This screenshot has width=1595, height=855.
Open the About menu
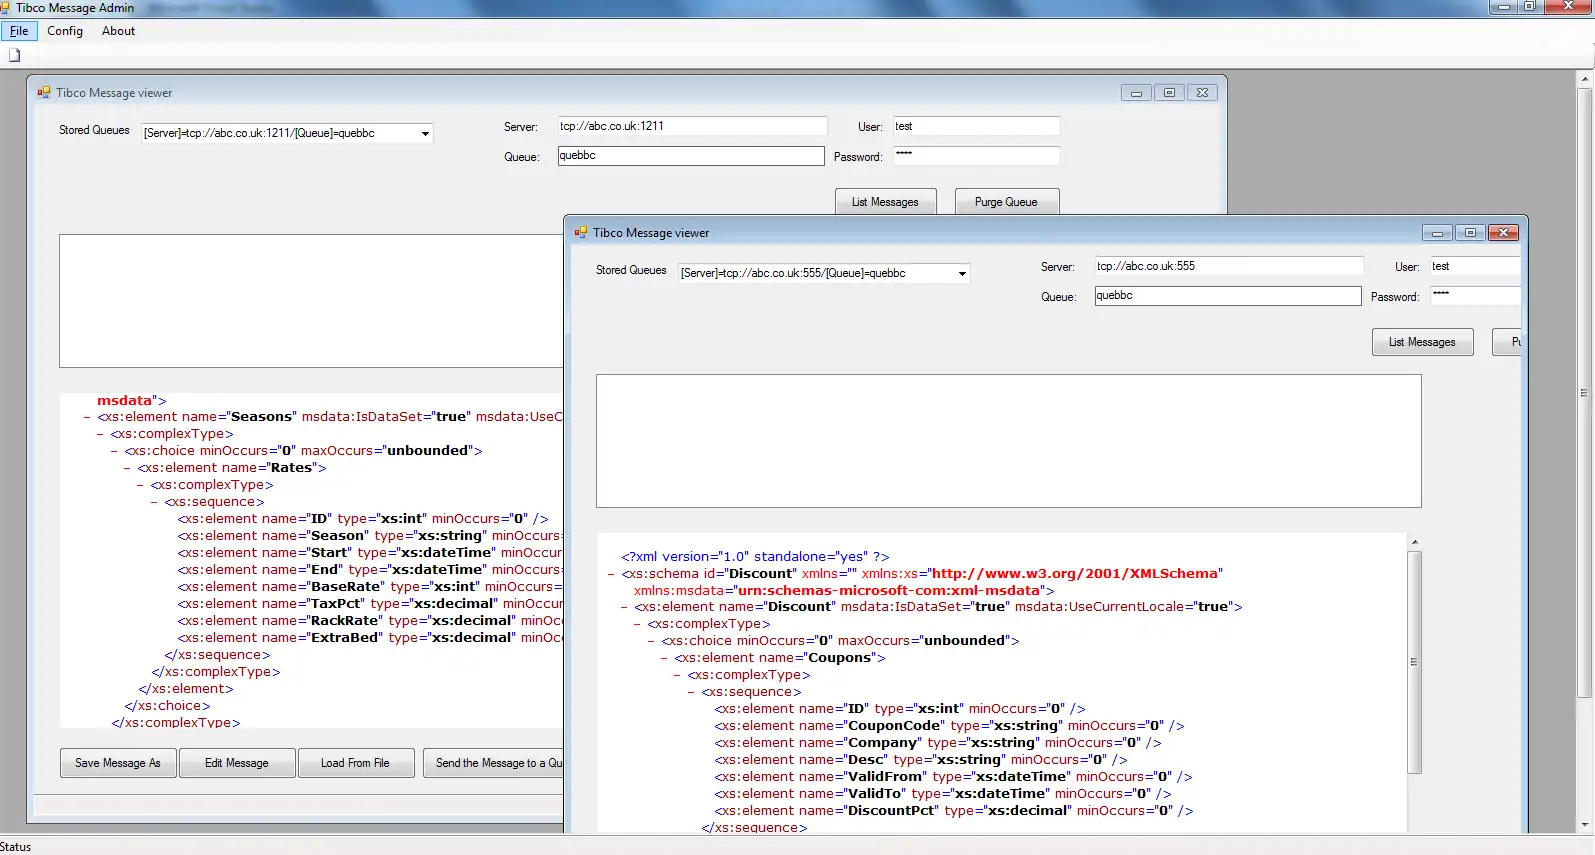point(118,31)
